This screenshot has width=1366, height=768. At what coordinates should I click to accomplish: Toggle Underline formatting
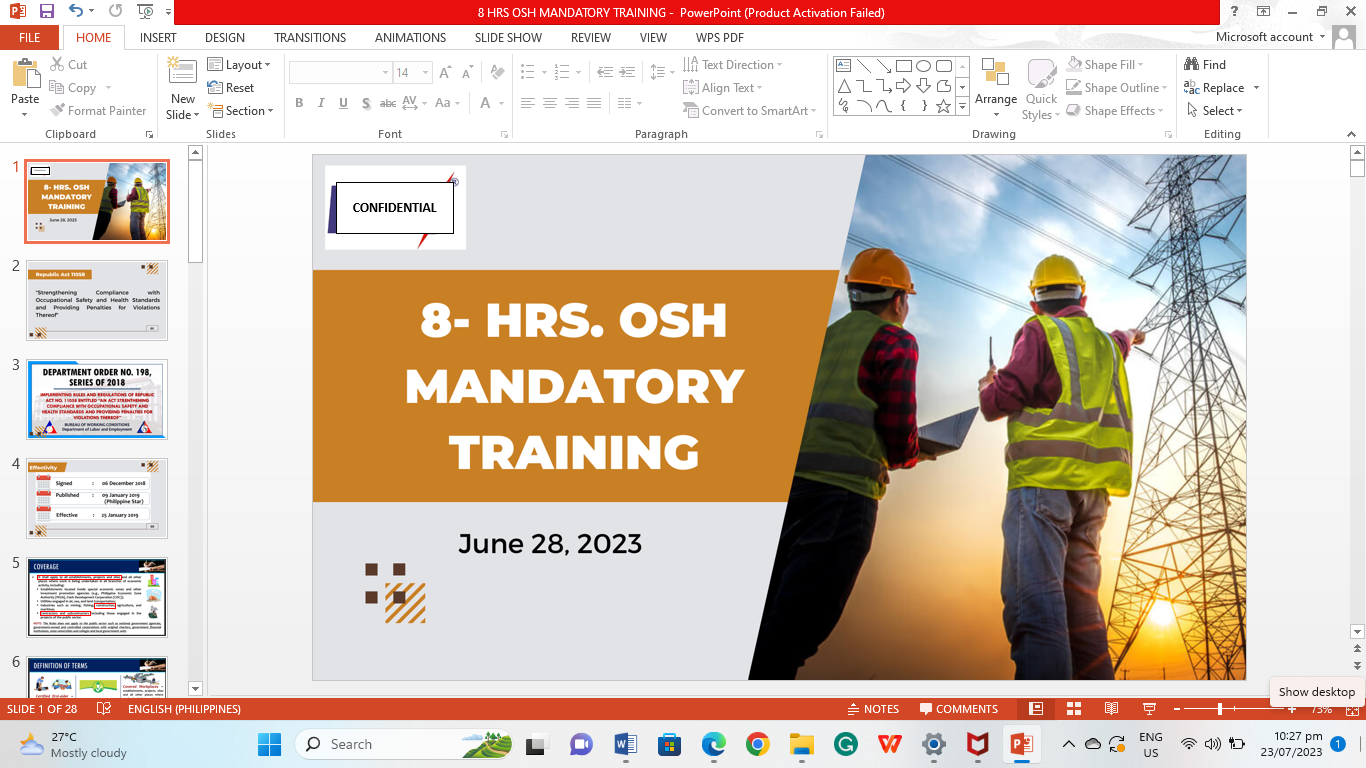[343, 103]
